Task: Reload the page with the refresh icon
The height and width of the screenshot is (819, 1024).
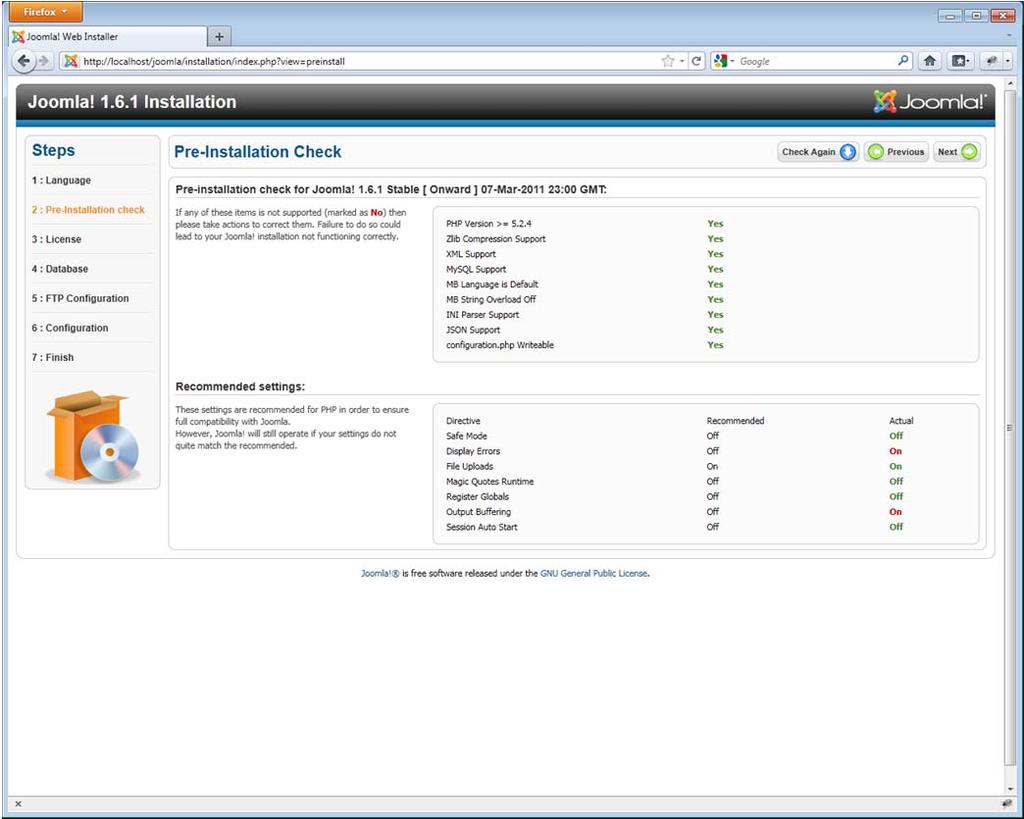Action: (696, 61)
